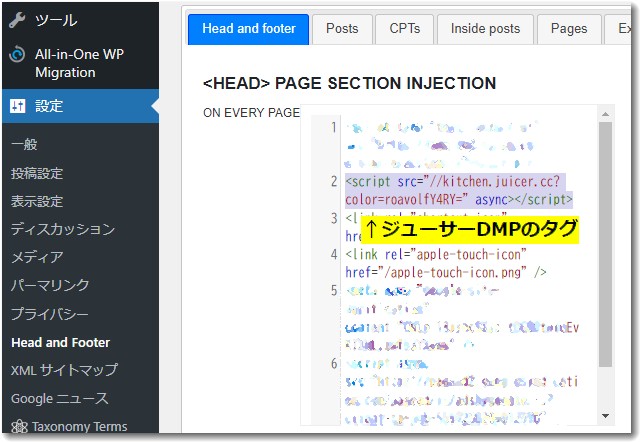Click the "ON EVERY PAGE" label
The width and height of the screenshot is (640, 442).
click(x=251, y=113)
